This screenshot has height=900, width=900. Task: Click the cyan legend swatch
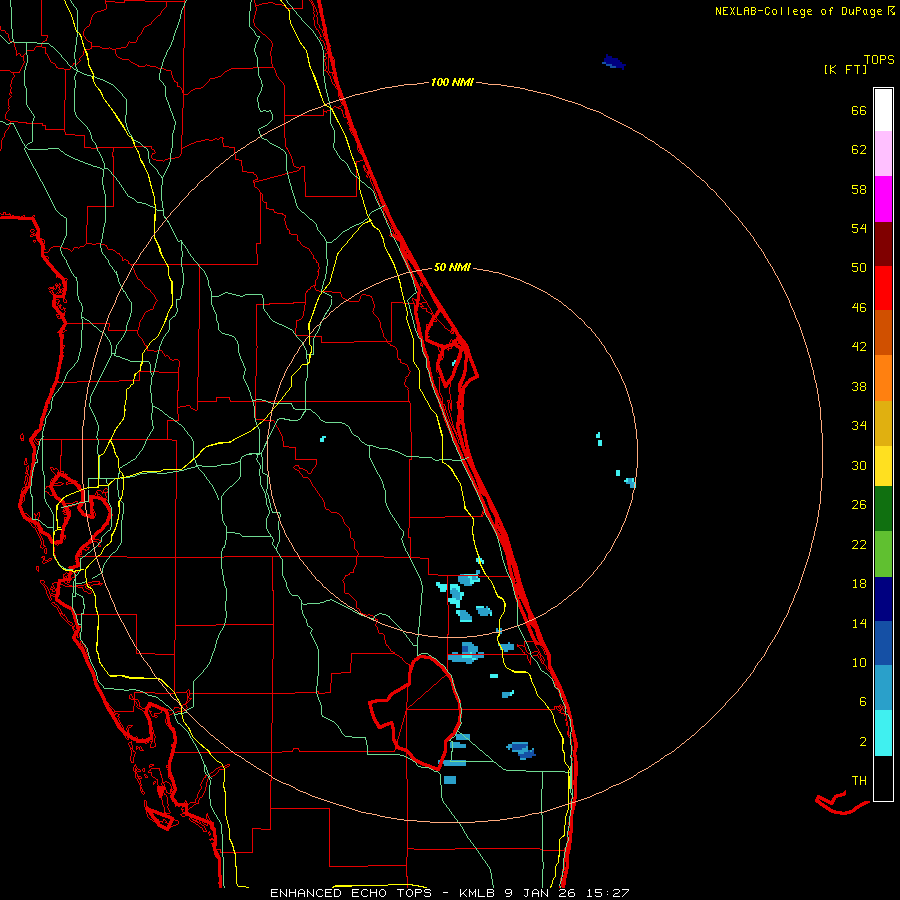pyautogui.click(x=883, y=733)
